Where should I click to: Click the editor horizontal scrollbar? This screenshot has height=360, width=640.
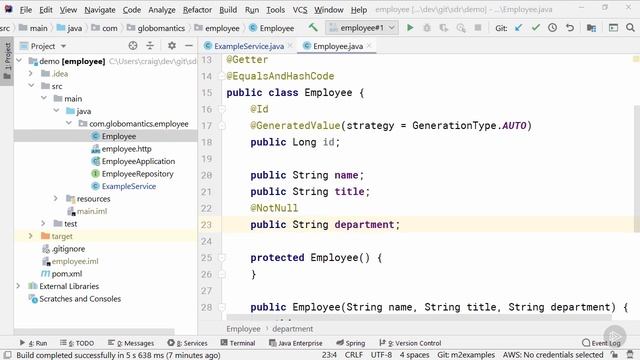418,316
